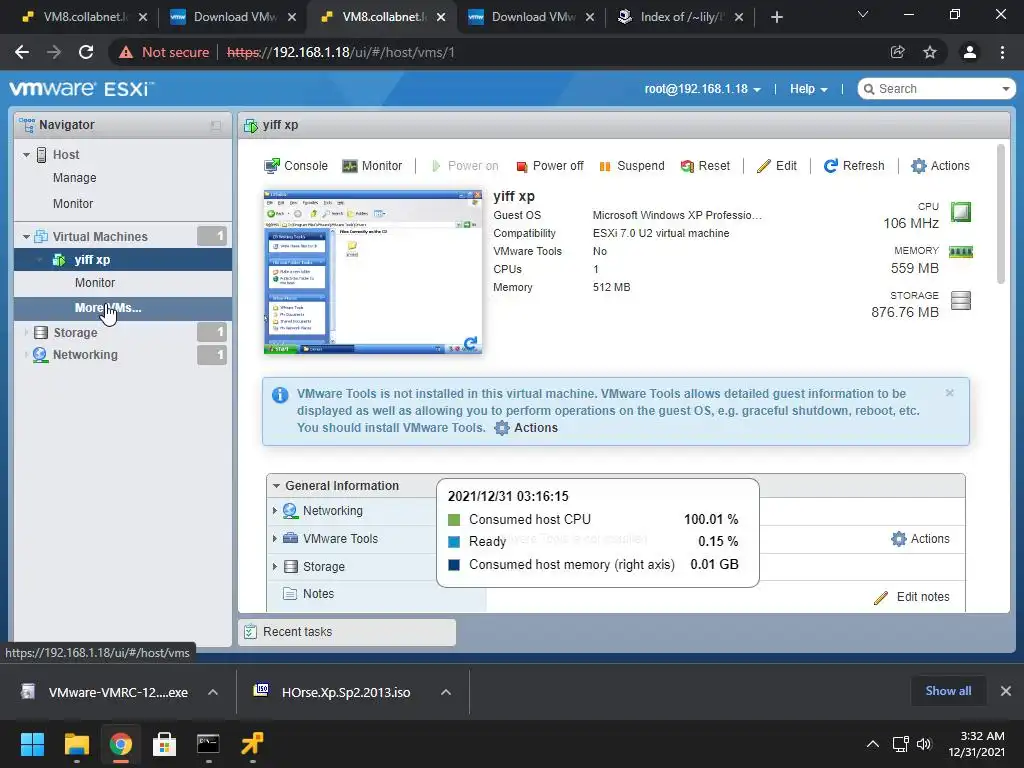
Task: Select Manage under Host
Action: point(74,178)
